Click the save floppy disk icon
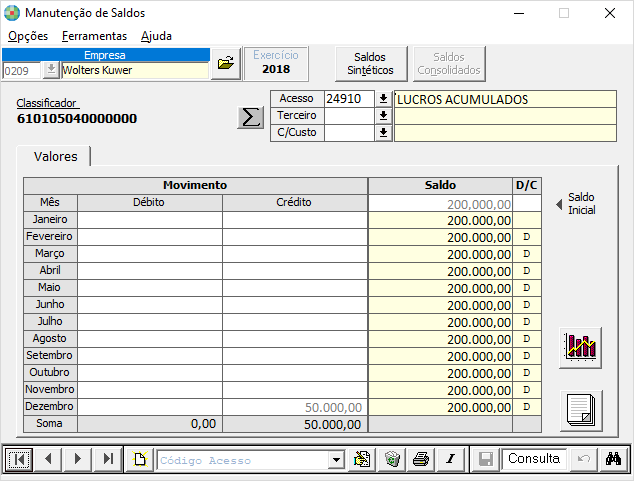This screenshot has width=634, height=481. point(486,459)
